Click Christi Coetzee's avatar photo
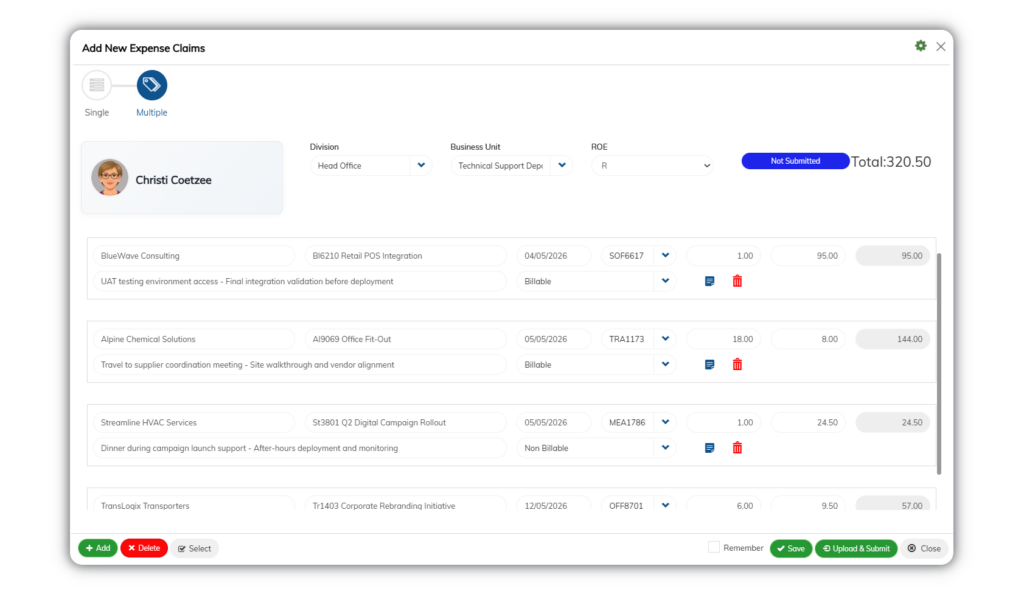Viewport: 1024px width, 594px height. click(x=109, y=178)
